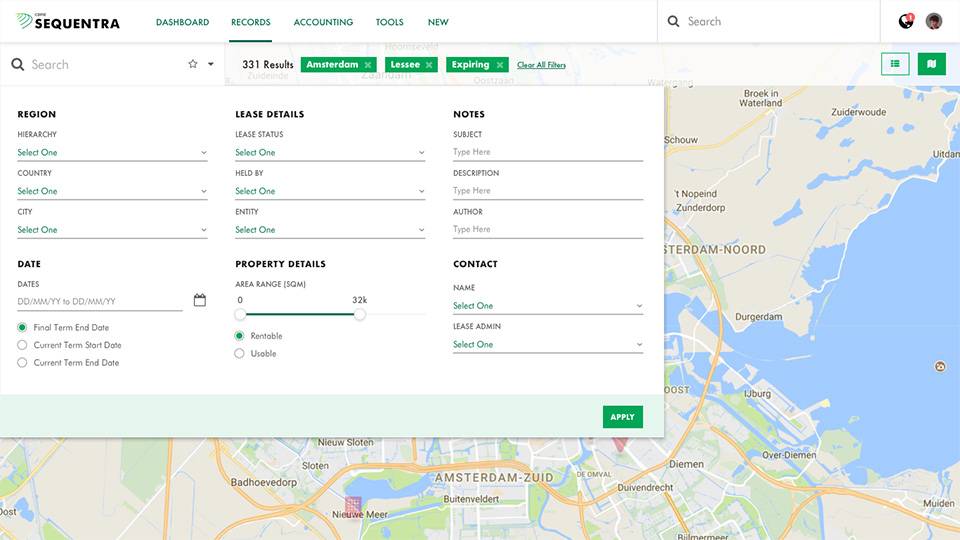
Task: Click the Sequentra logo
Action: click(x=68, y=22)
